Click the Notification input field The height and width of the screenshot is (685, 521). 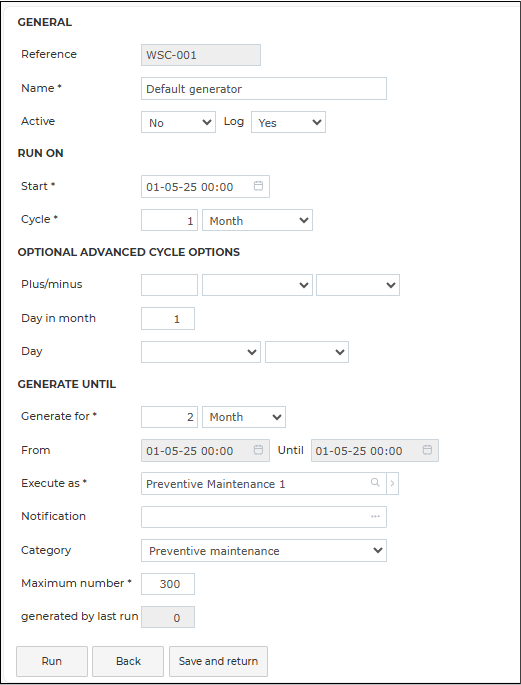(264, 517)
